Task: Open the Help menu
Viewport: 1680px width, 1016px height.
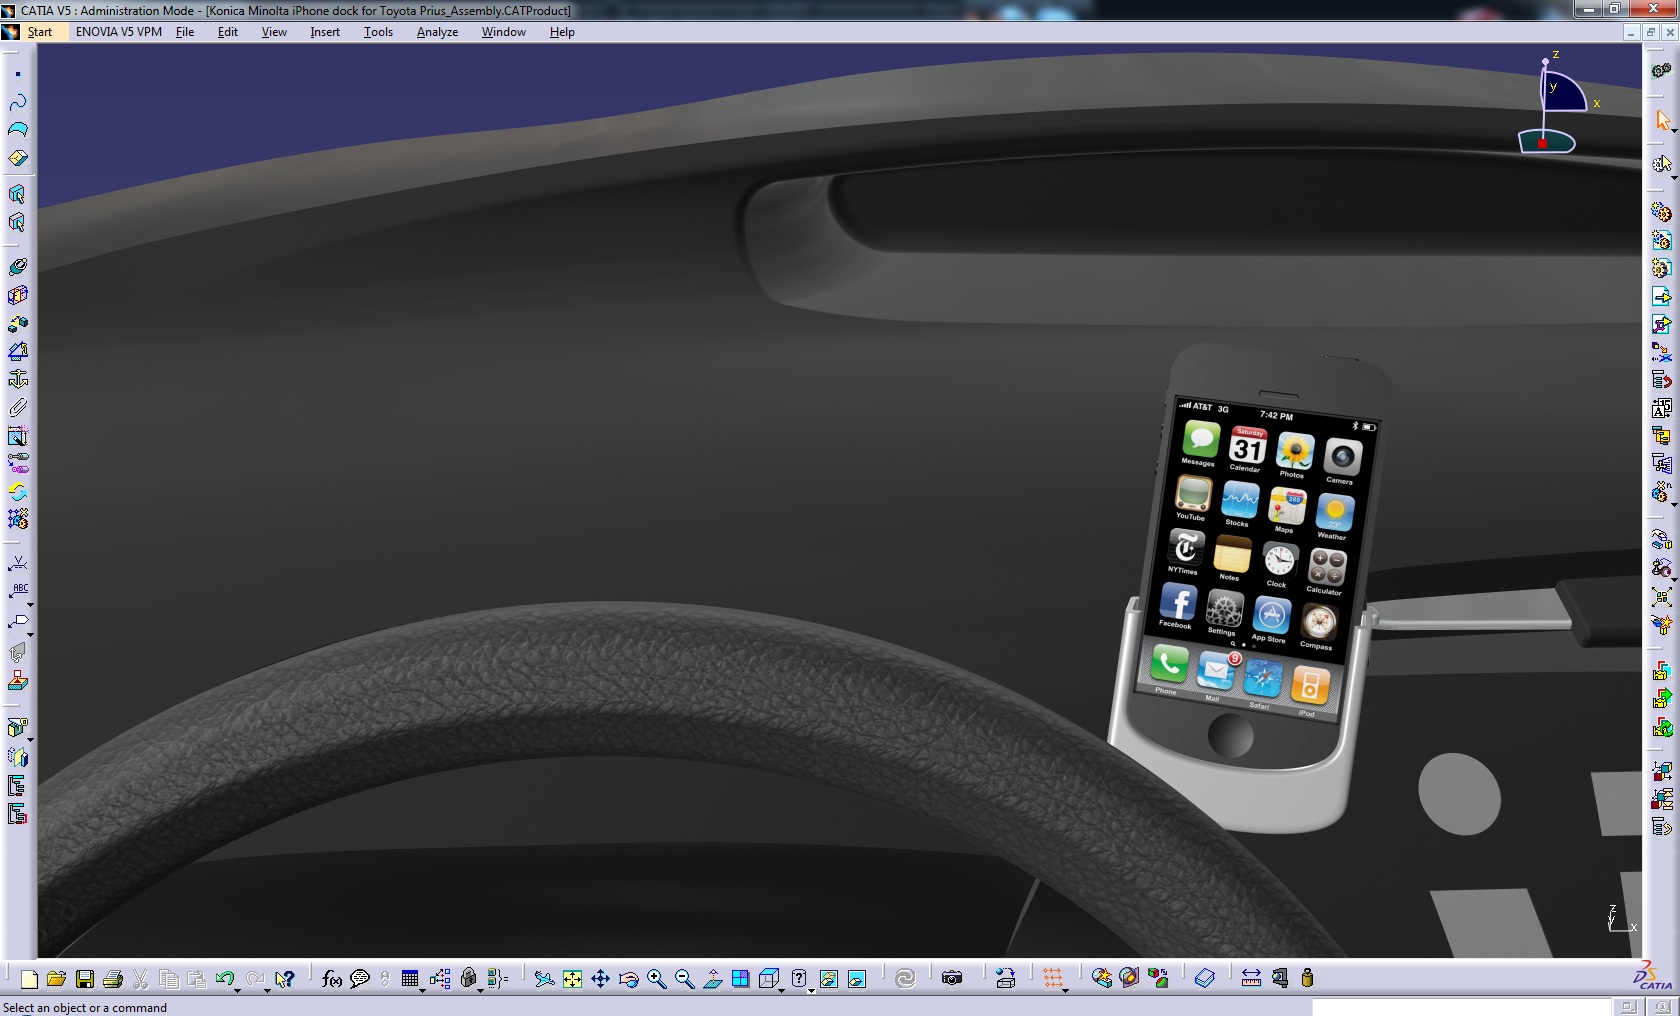Action: pos(562,32)
